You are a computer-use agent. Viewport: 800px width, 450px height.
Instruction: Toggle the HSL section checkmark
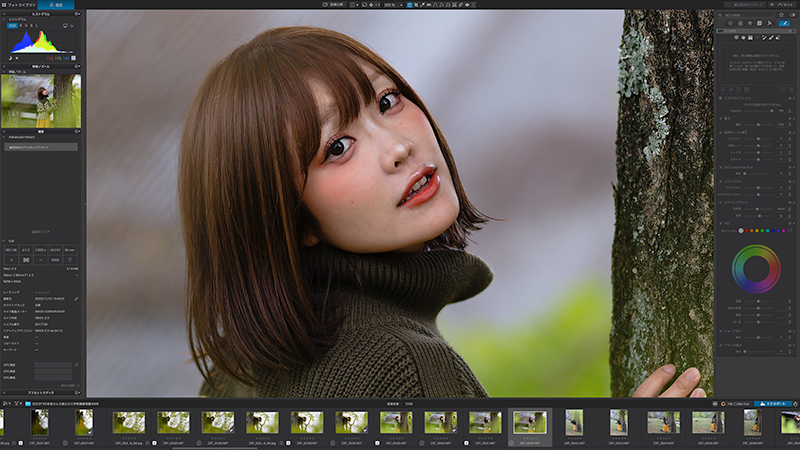(721, 223)
